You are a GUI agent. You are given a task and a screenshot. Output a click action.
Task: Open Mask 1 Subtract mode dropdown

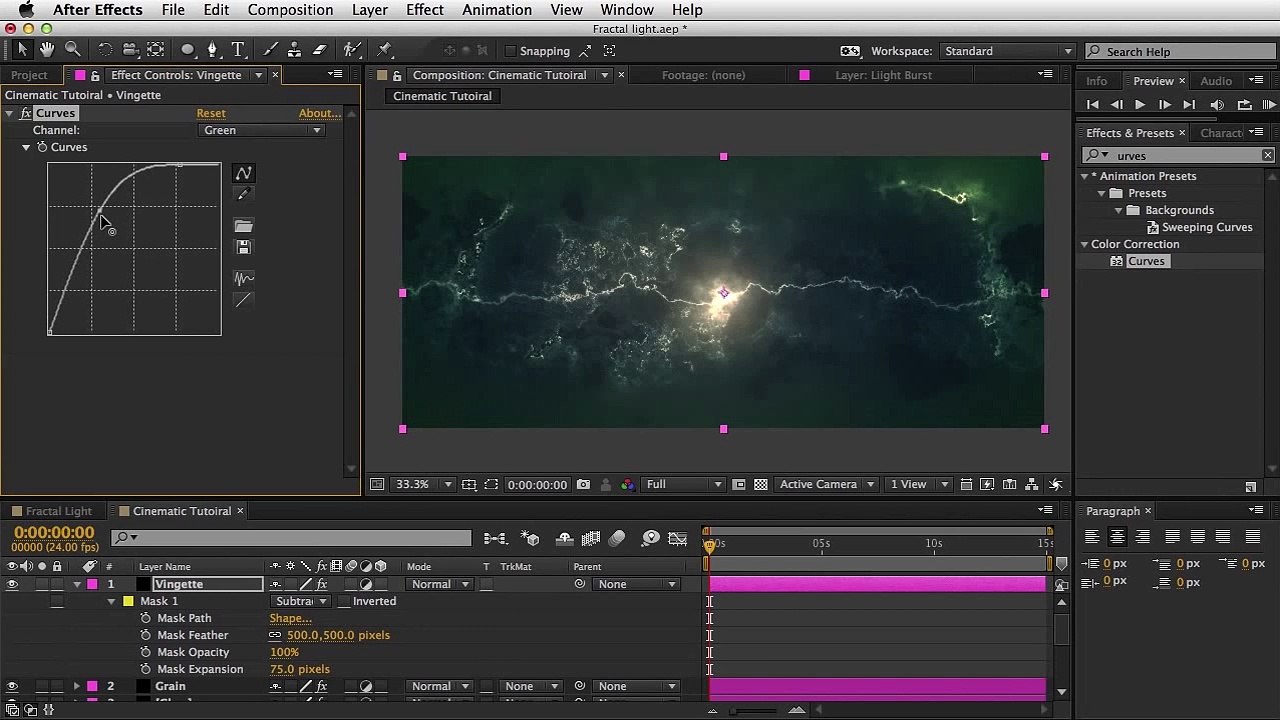(301, 601)
